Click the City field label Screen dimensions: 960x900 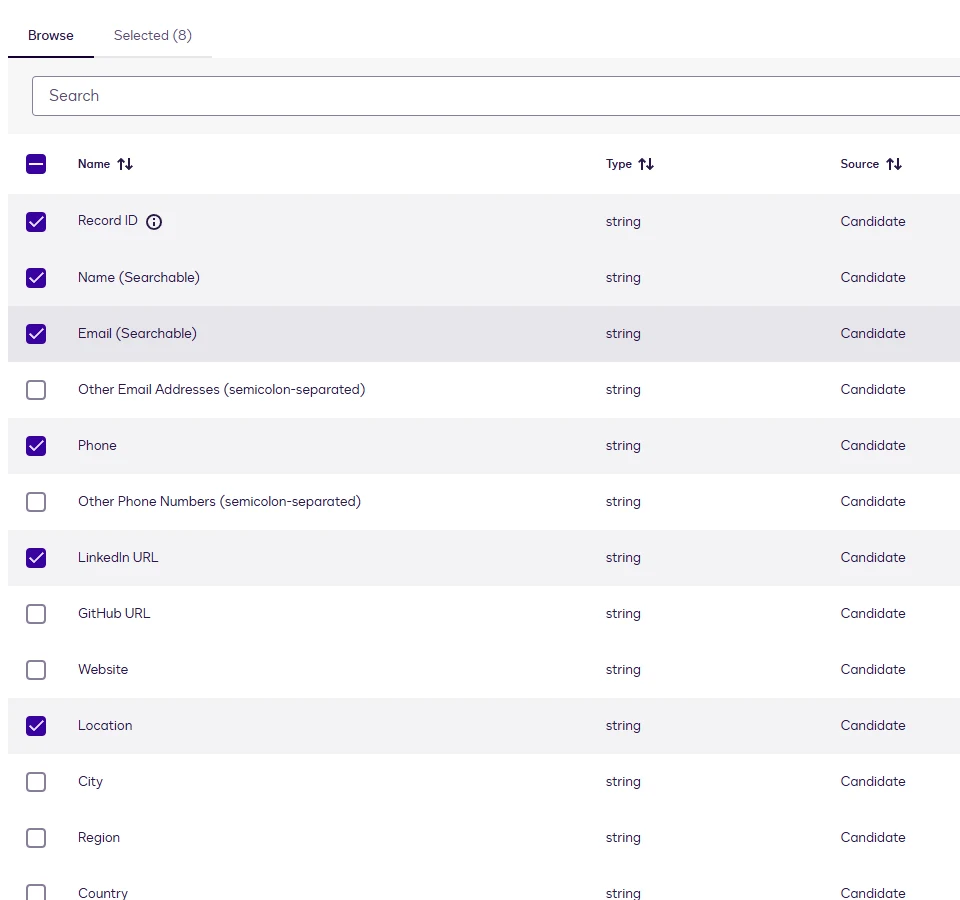point(91,782)
